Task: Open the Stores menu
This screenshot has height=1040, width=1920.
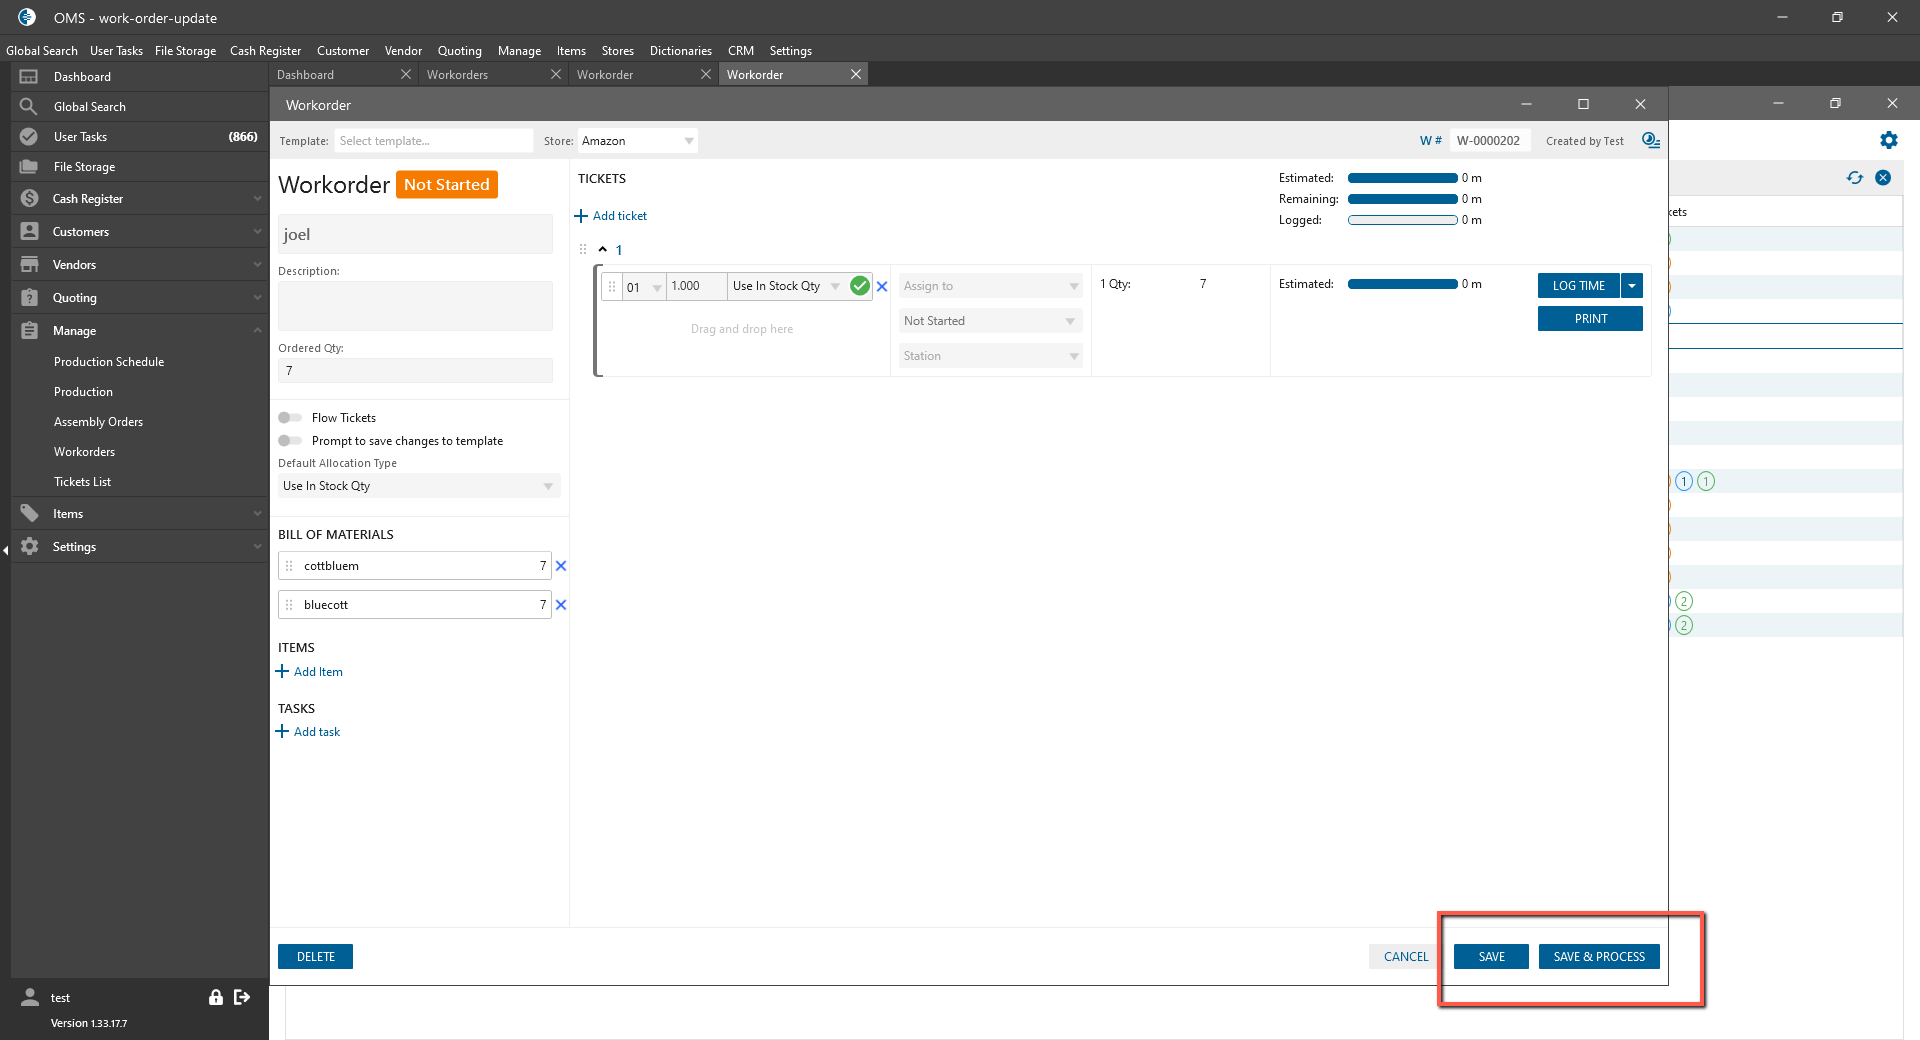Action: [x=617, y=51]
